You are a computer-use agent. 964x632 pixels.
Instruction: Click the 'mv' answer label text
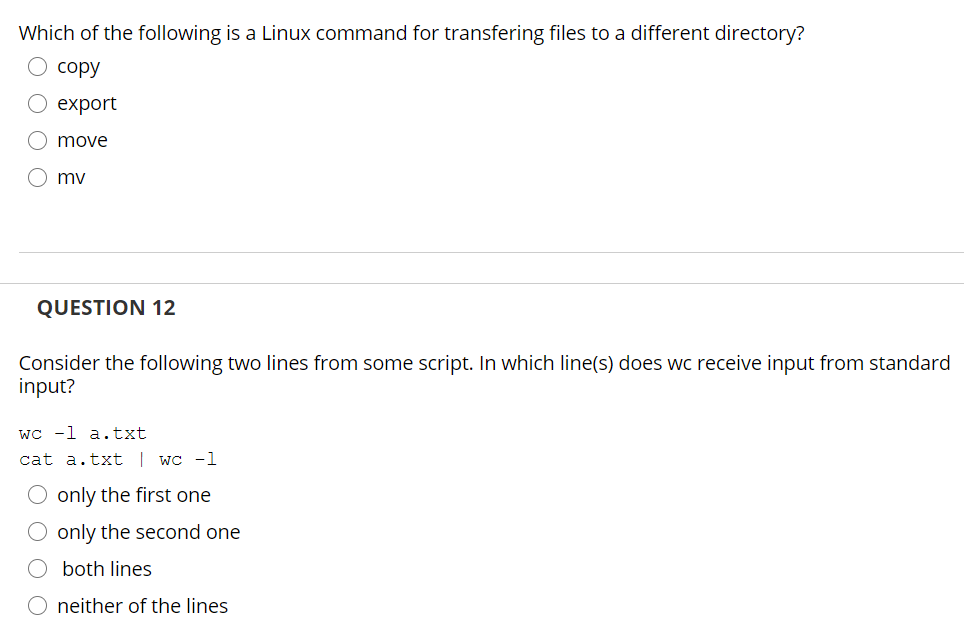(72, 178)
